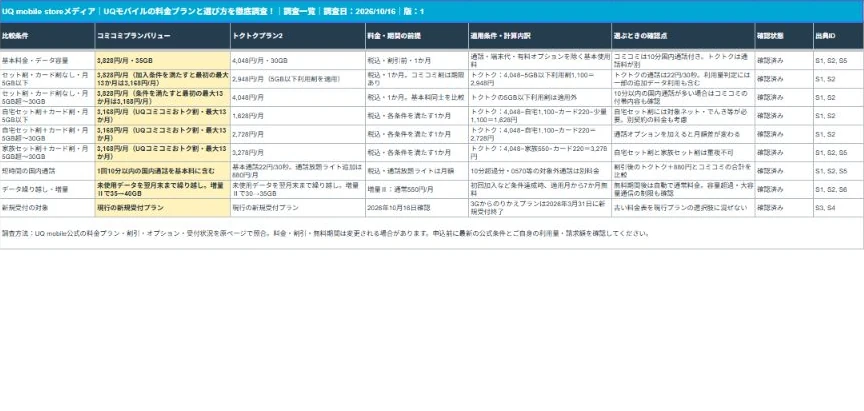
Task: Click the '確認状態' column header
Action: point(784,36)
